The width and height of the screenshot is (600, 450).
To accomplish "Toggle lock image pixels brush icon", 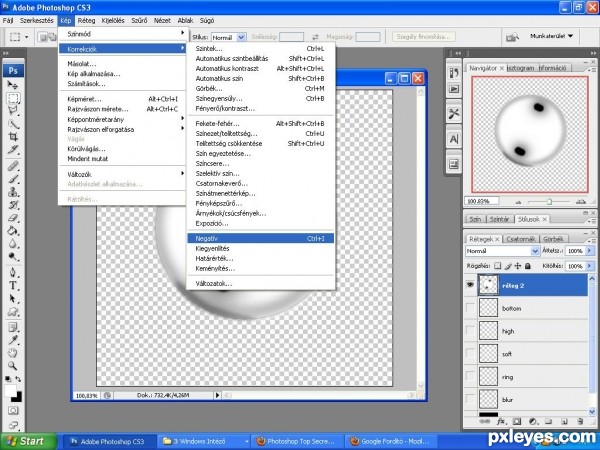I will [x=508, y=266].
